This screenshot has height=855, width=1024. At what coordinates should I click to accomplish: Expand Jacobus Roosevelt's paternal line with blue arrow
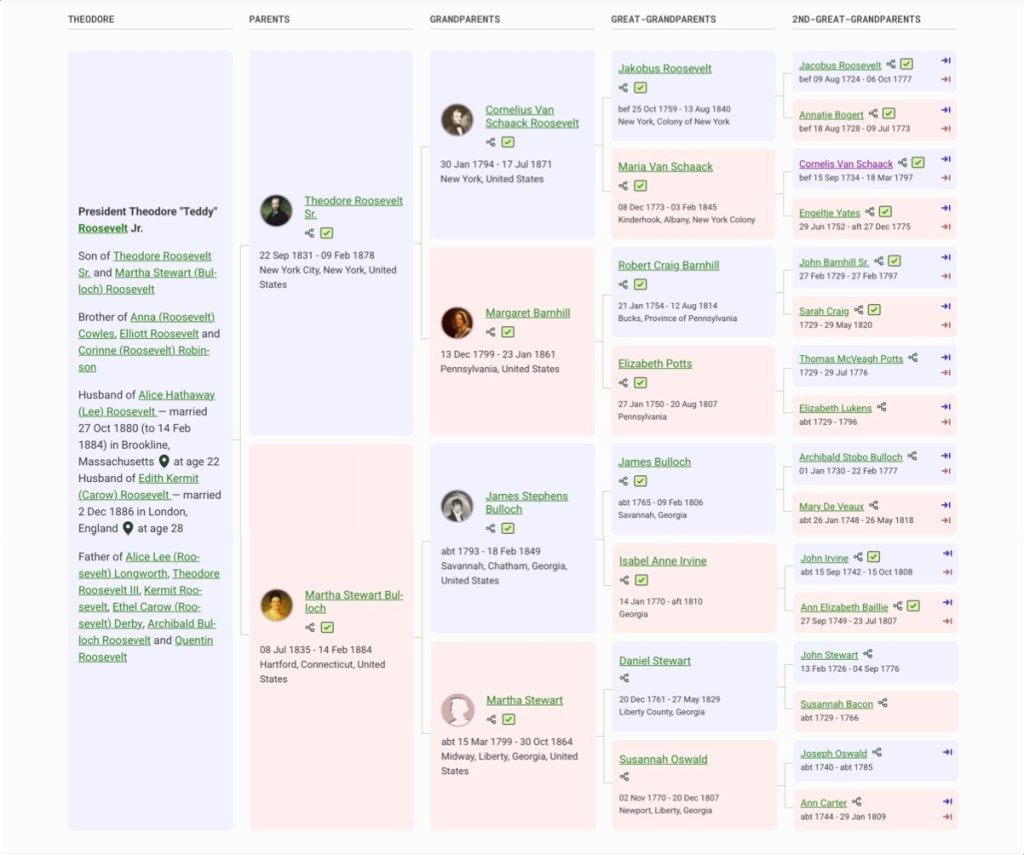tap(946, 61)
